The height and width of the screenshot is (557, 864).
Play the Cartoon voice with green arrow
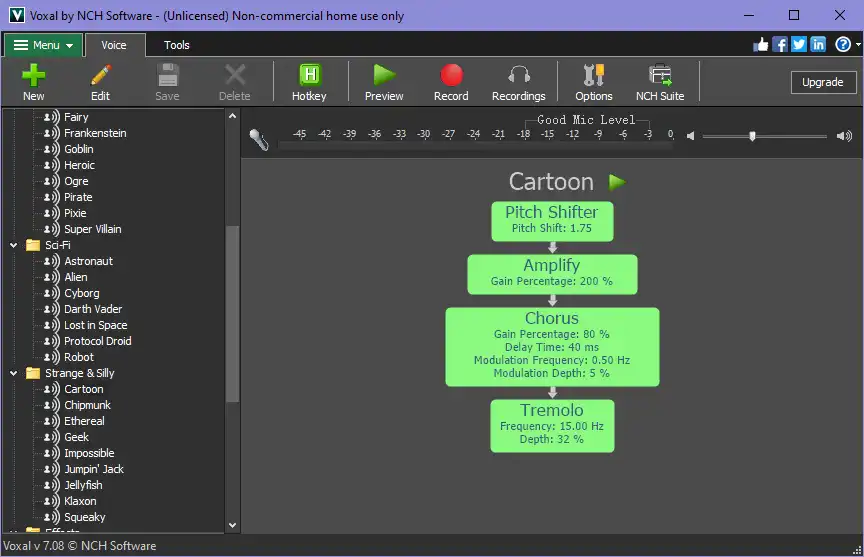point(617,182)
